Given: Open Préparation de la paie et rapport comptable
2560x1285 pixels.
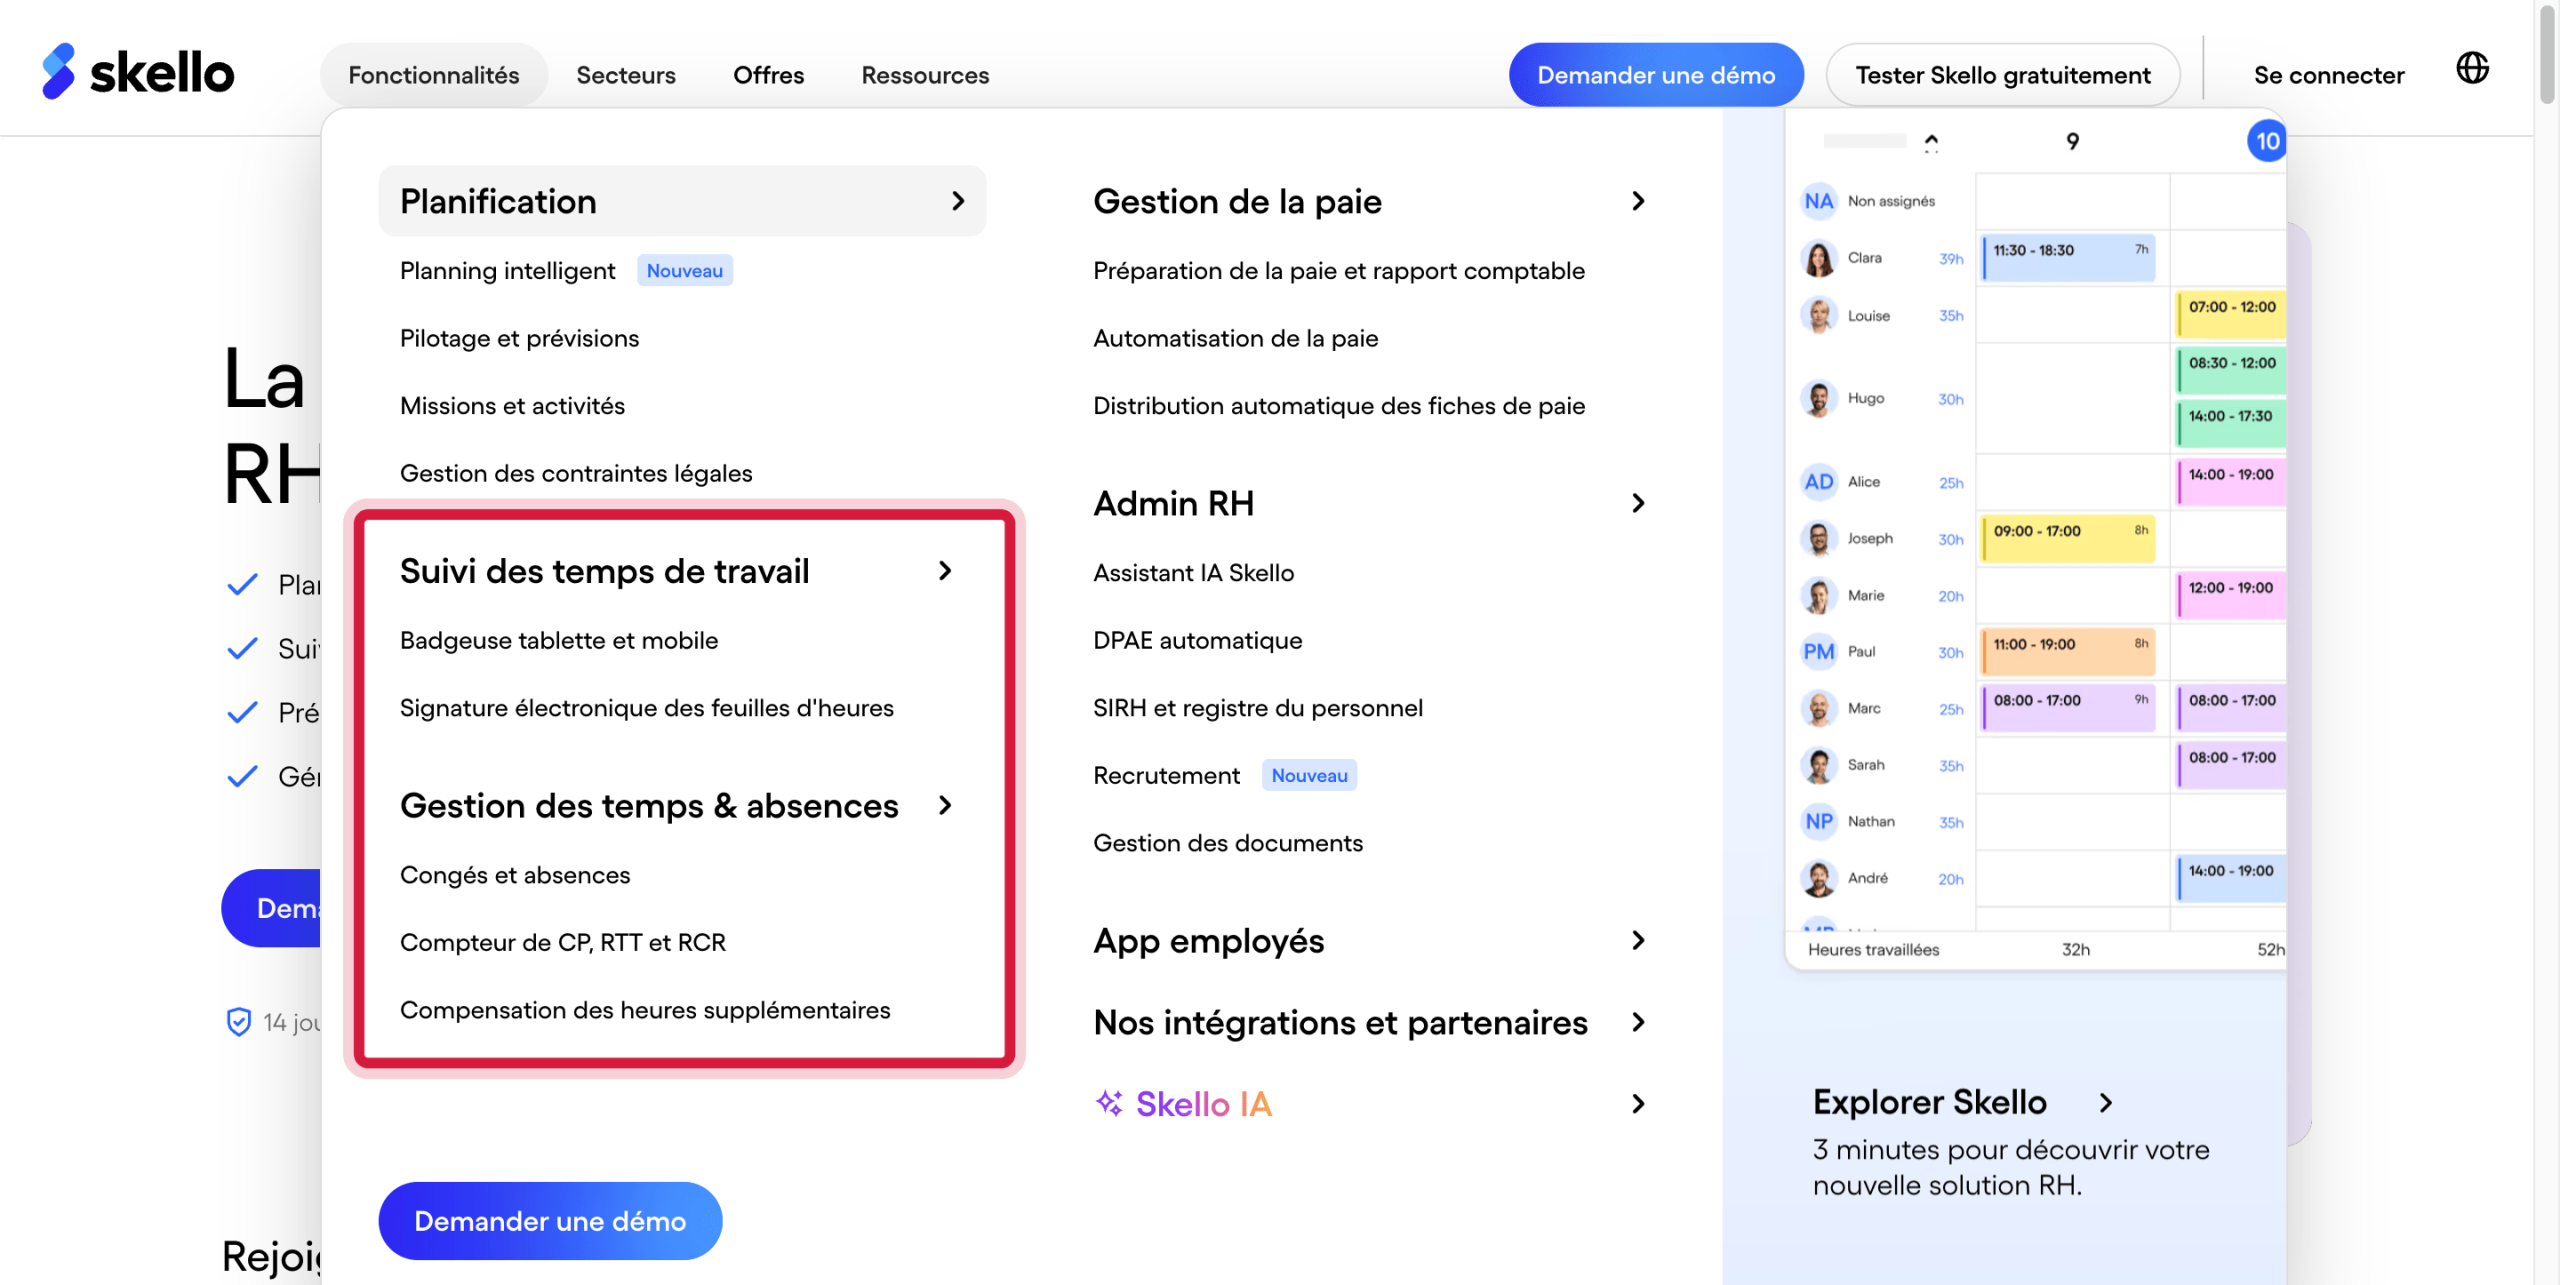Looking at the screenshot, I should 1339,271.
